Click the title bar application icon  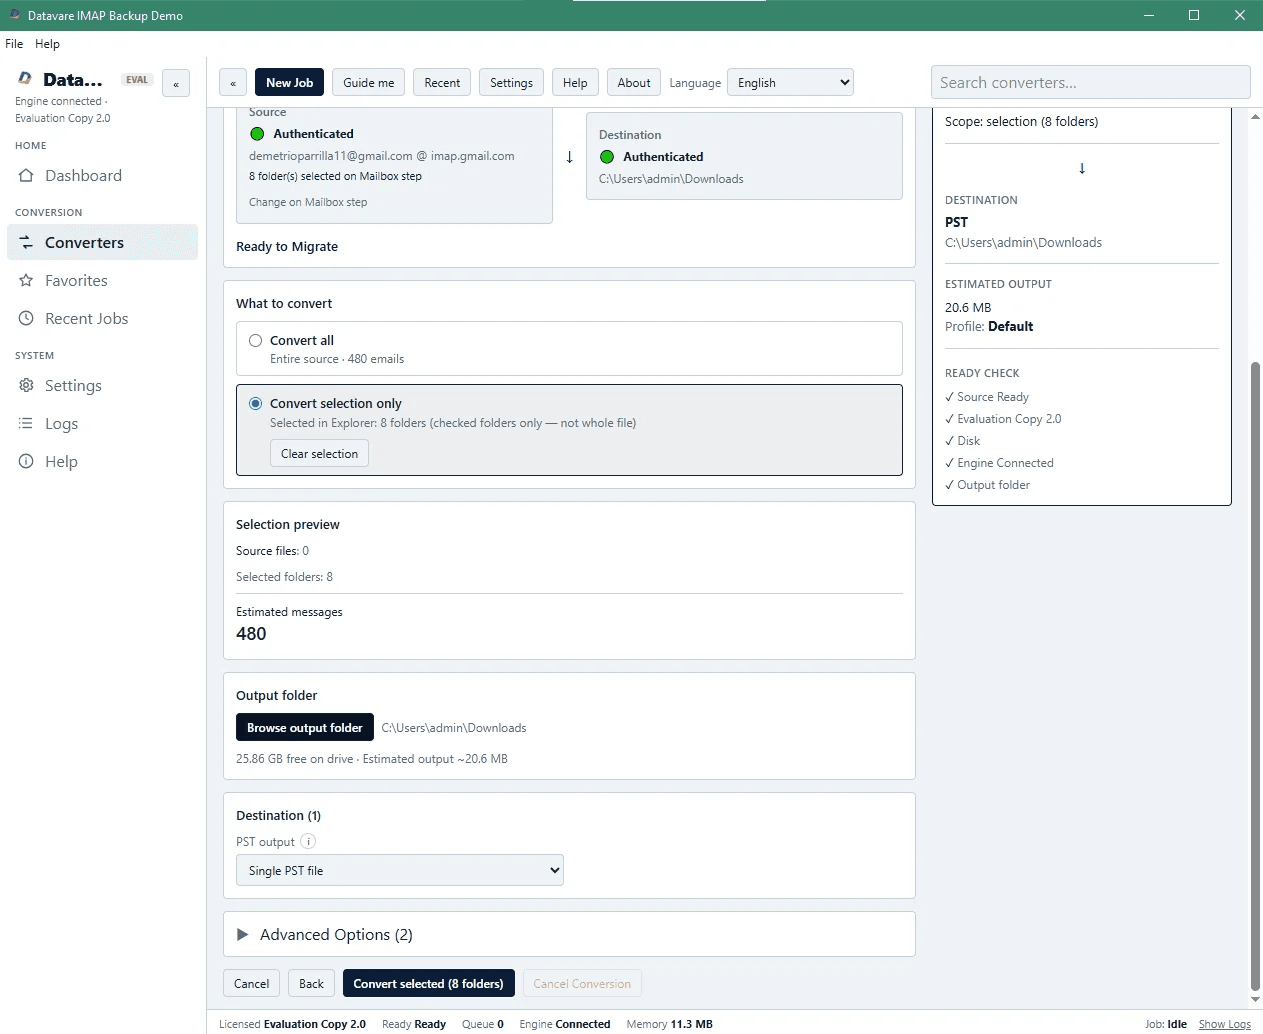pyautogui.click(x=14, y=15)
